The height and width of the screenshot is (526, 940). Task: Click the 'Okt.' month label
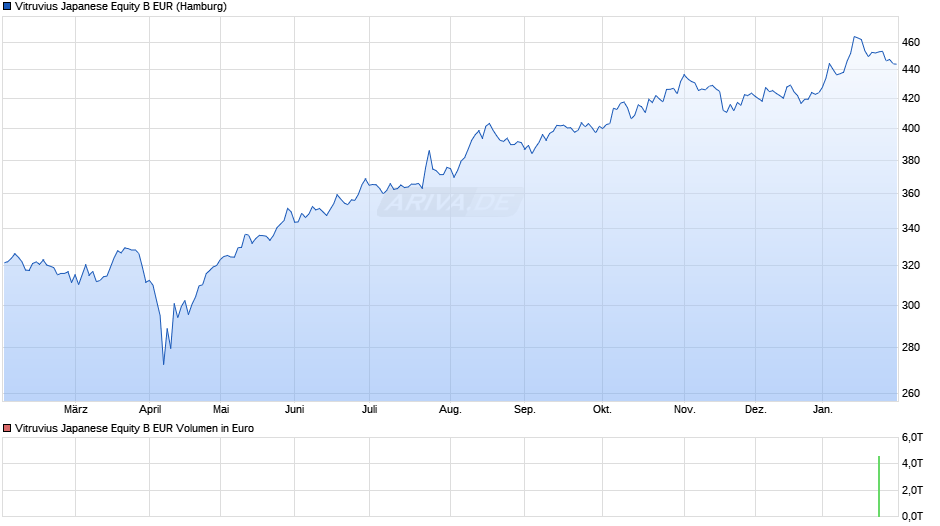click(x=602, y=409)
